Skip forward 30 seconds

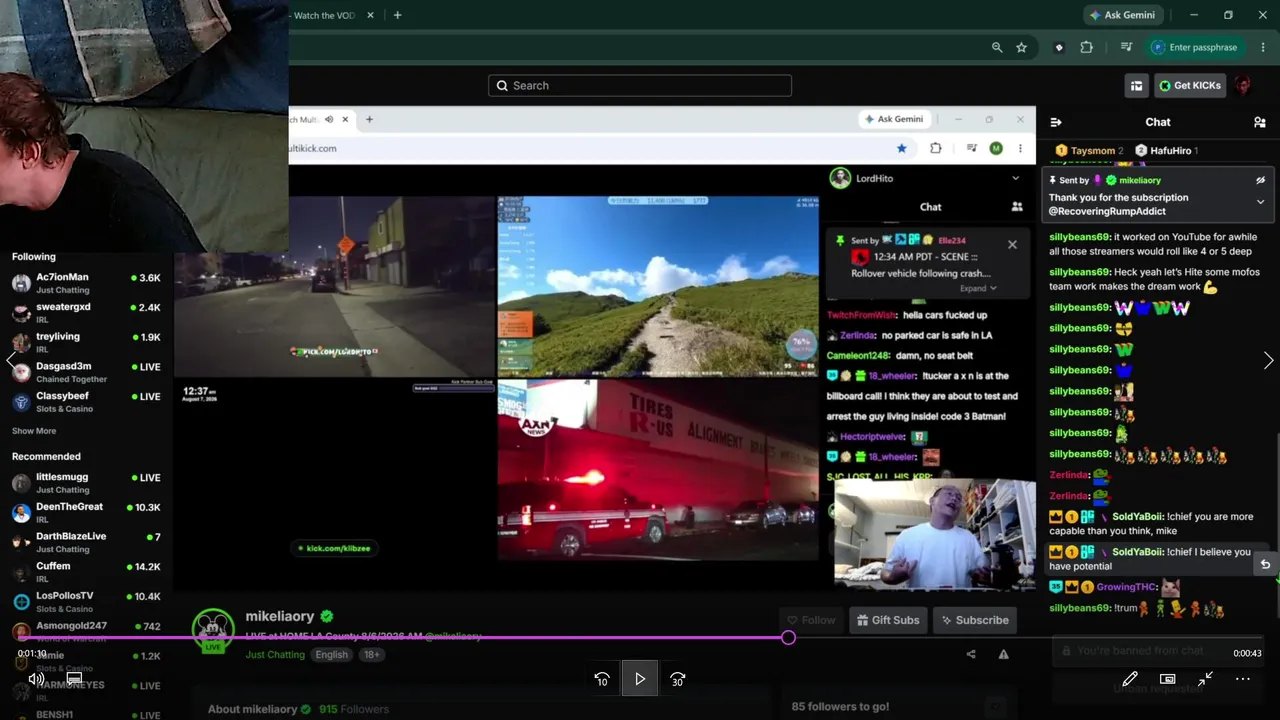(x=678, y=679)
